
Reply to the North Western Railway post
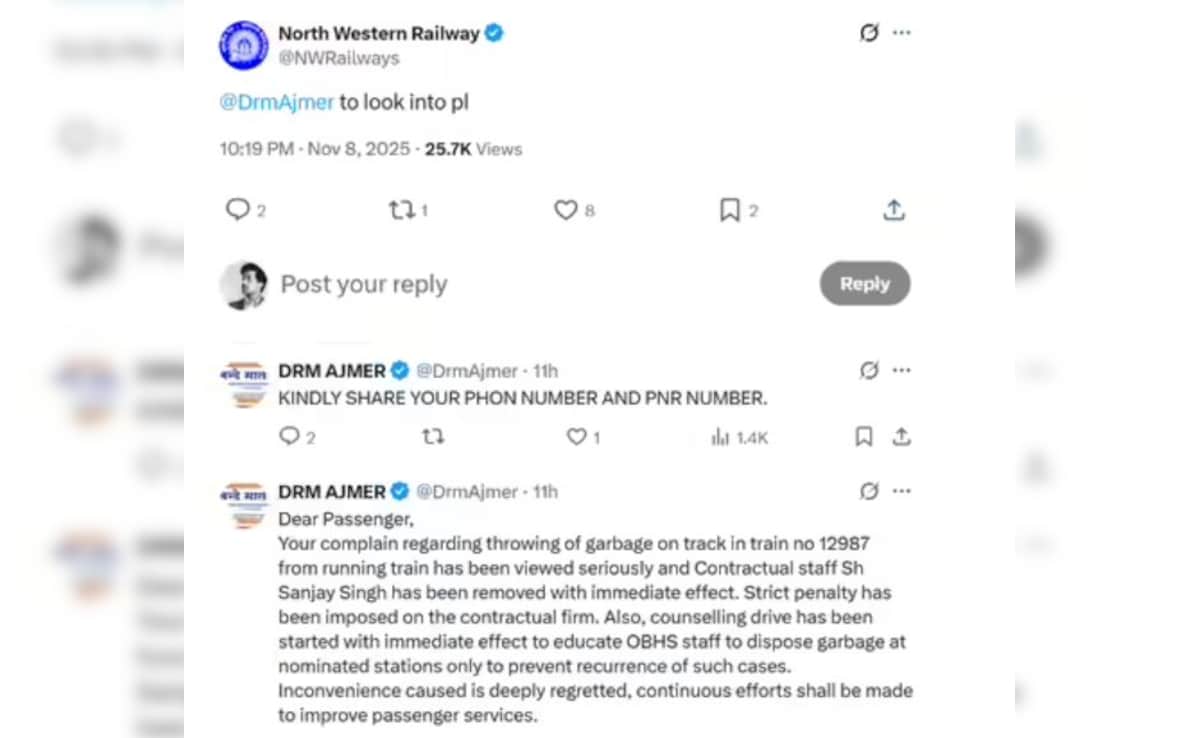coord(237,210)
